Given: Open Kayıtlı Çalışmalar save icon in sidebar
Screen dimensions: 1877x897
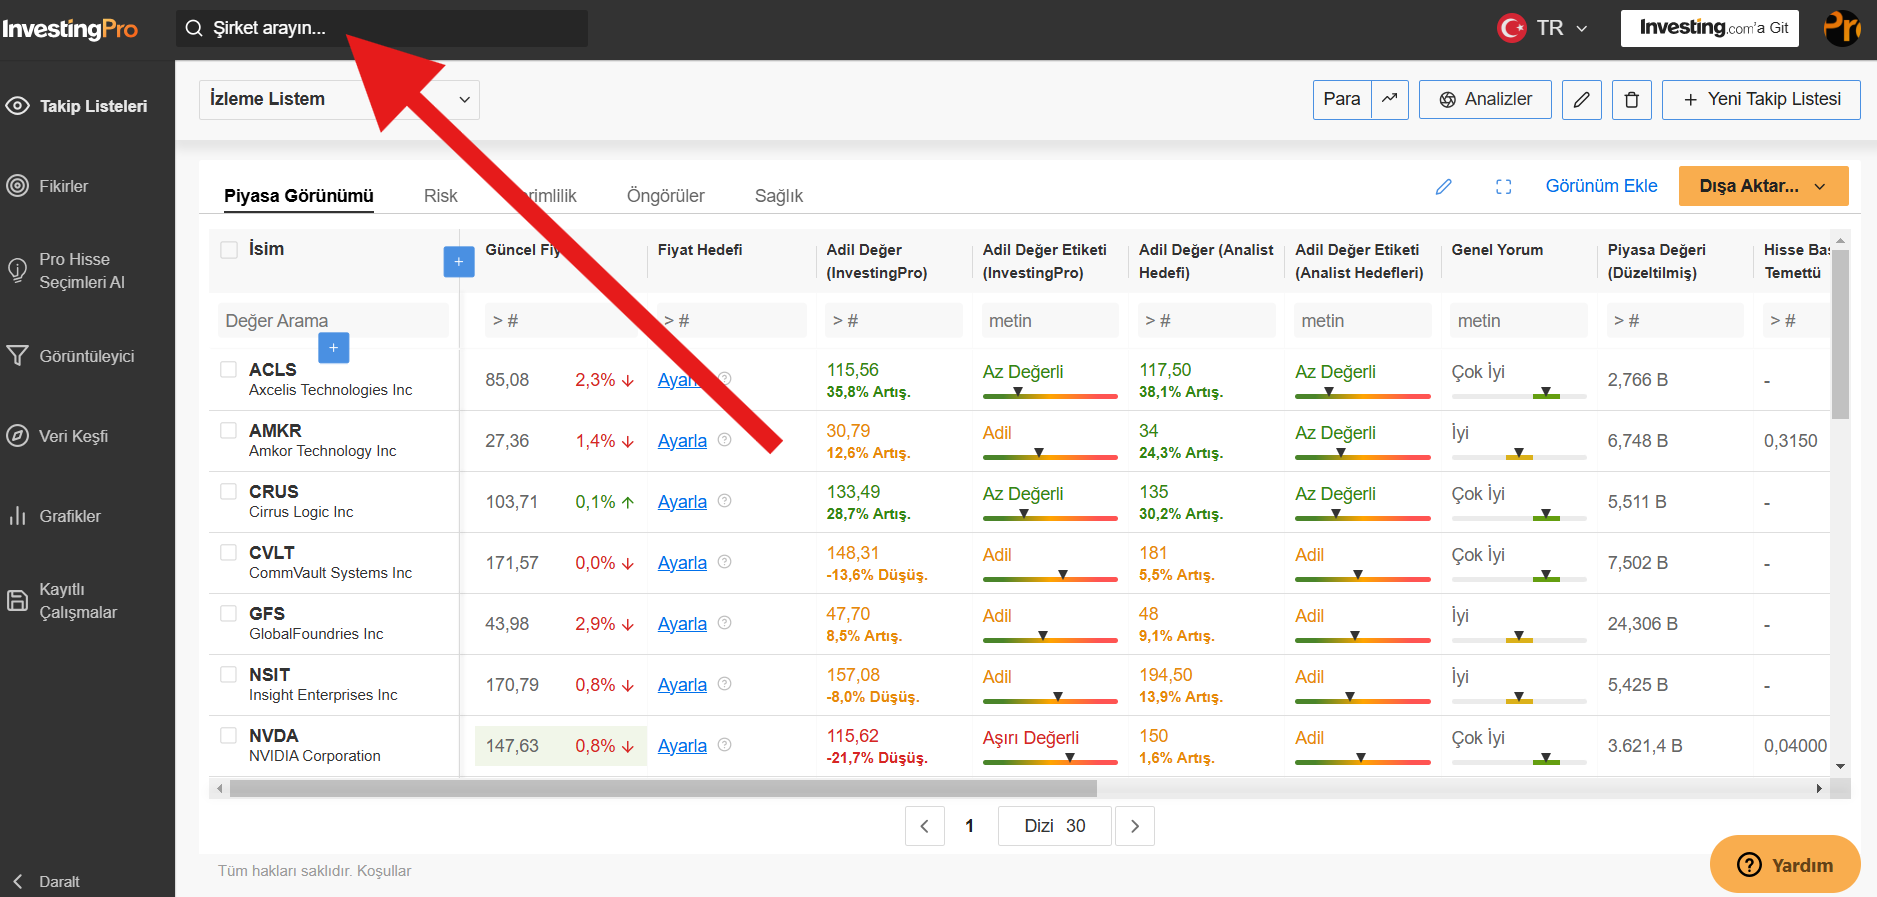Looking at the screenshot, I should [x=17, y=600].
